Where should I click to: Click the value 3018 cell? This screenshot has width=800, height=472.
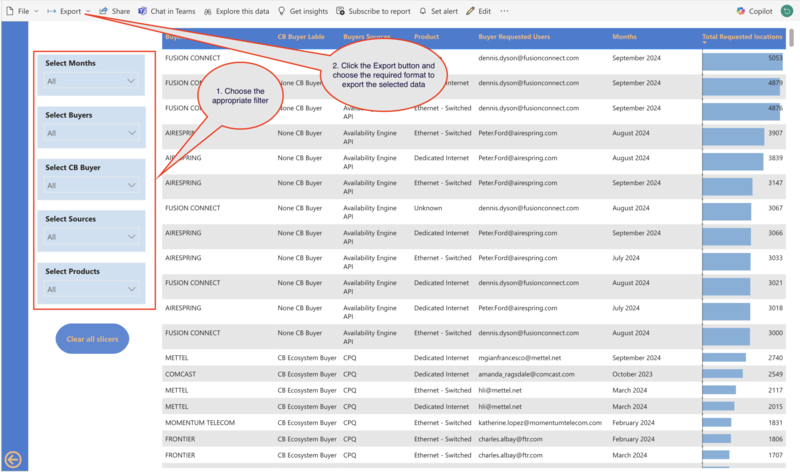(x=776, y=308)
